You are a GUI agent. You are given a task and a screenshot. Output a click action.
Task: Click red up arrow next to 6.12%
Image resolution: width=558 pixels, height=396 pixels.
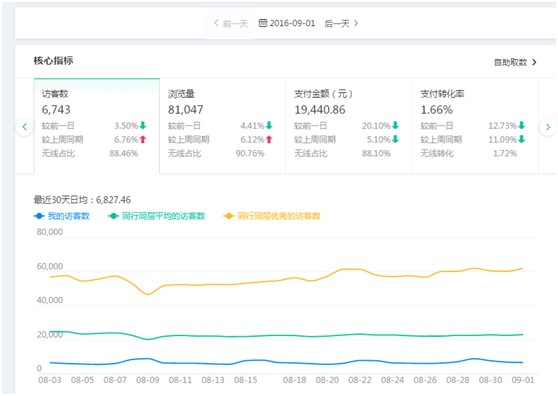tap(269, 139)
